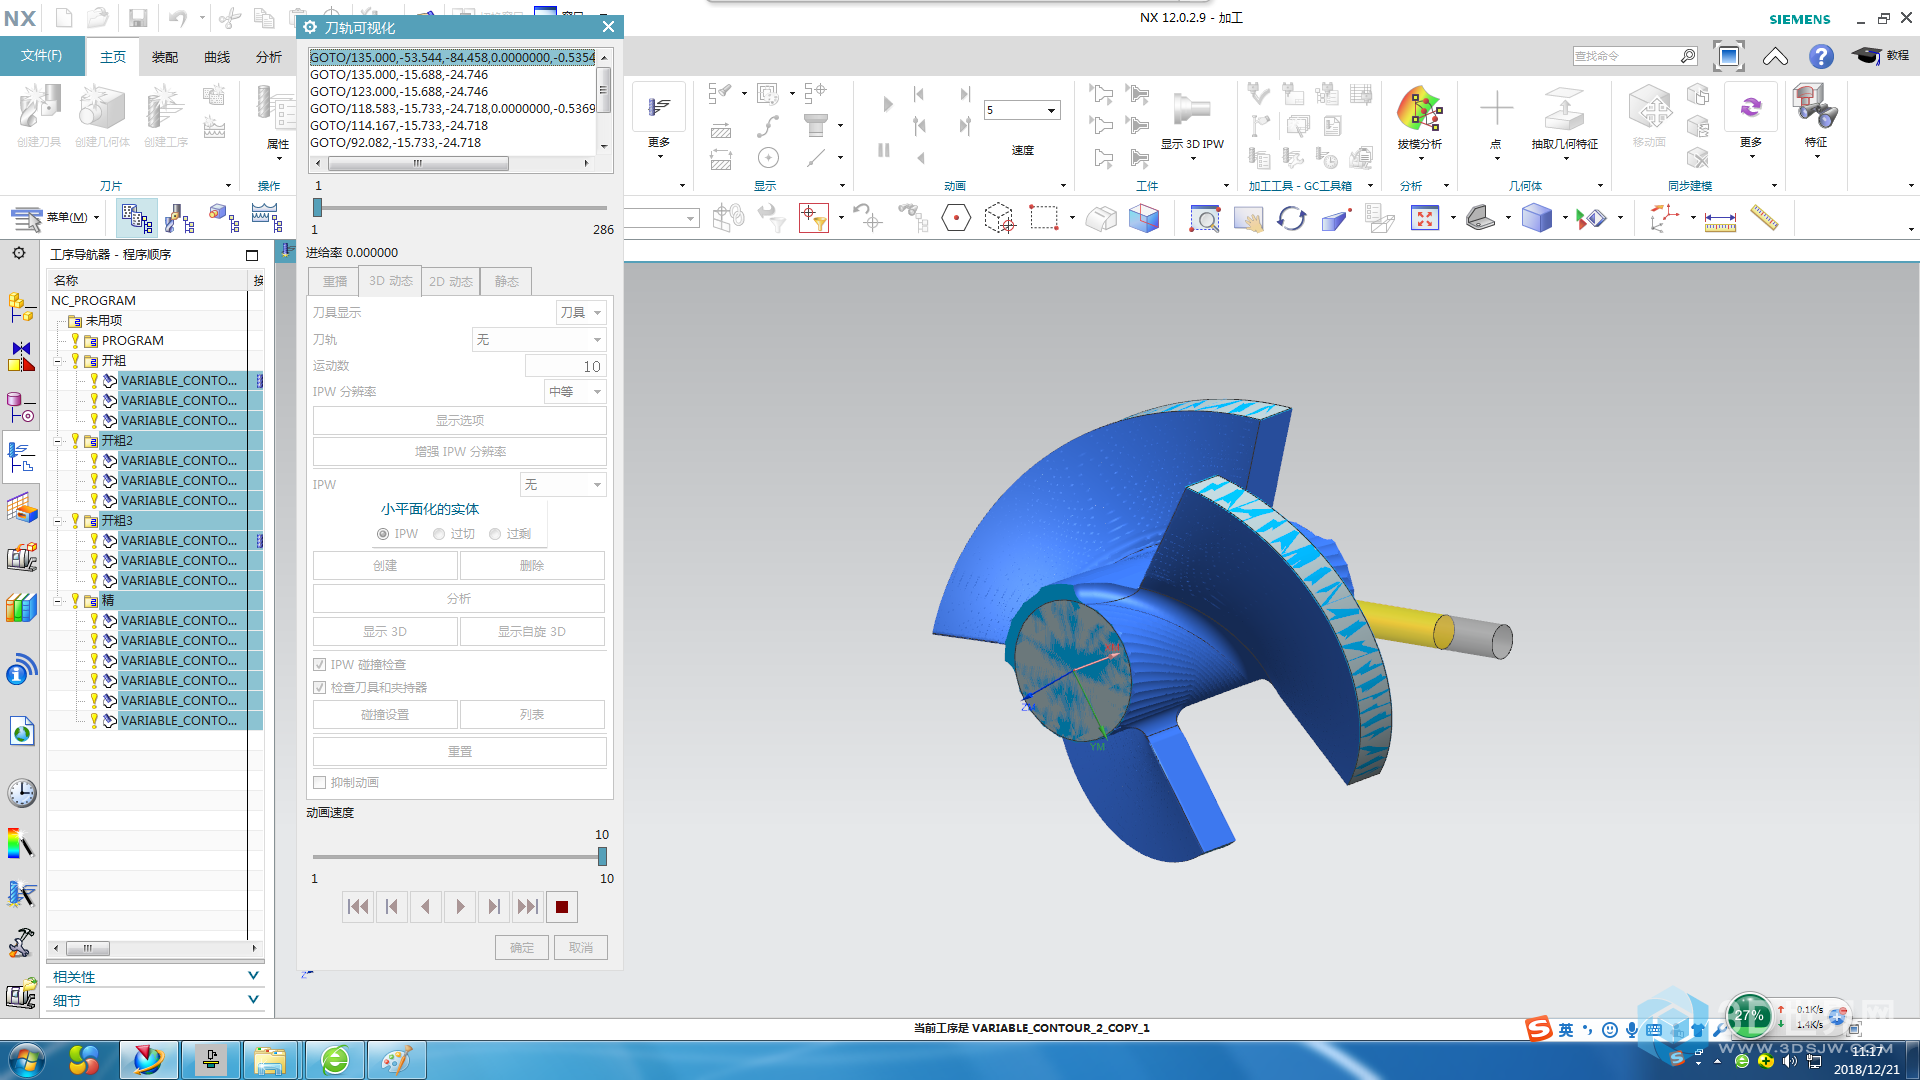Click the 重置 (Reset) button
Screen dimensions: 1920x1080
[x=459, y=751]
